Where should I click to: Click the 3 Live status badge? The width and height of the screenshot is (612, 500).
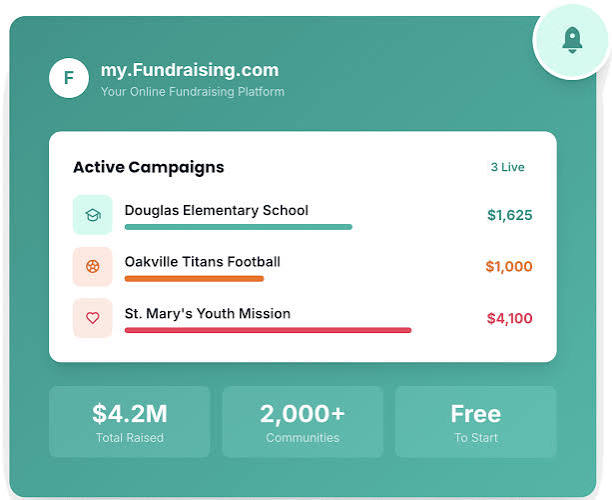[x=507, y=167]
